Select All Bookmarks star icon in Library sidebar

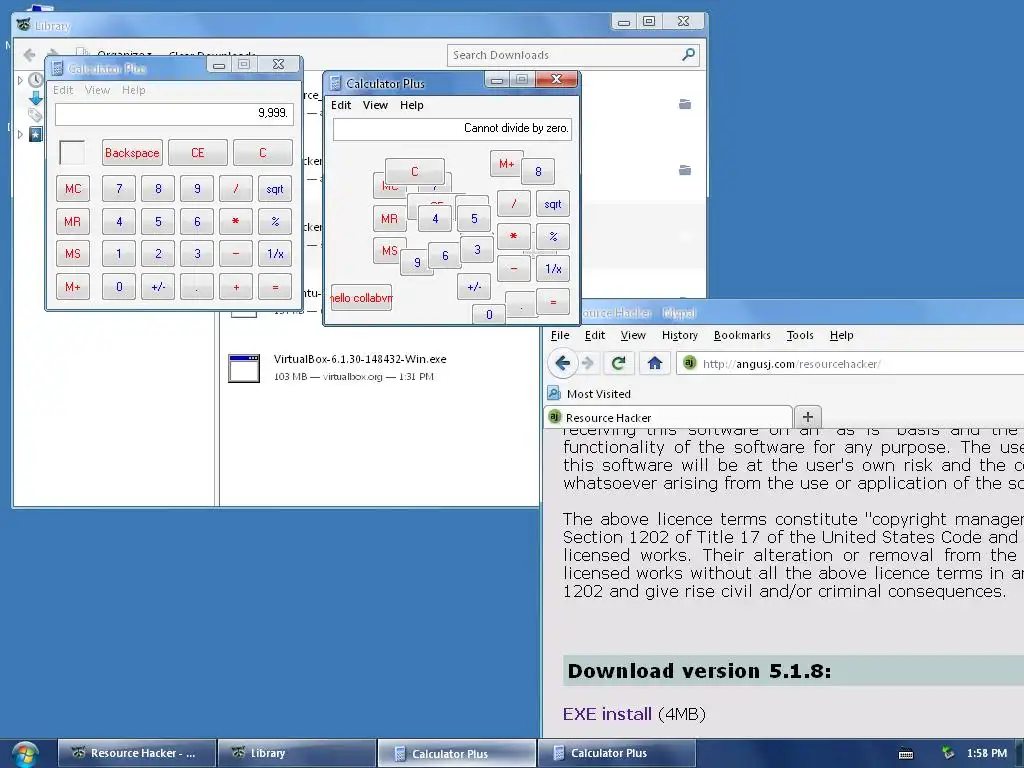pyautogui.click(x=36, y=134)
